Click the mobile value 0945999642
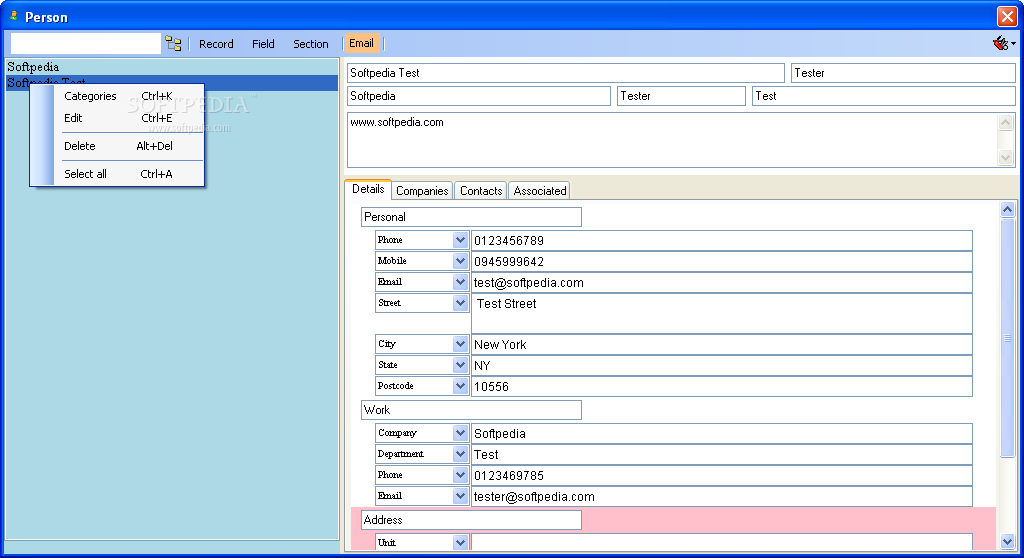This screenshot has width=1024, height=558. point(722,261)
